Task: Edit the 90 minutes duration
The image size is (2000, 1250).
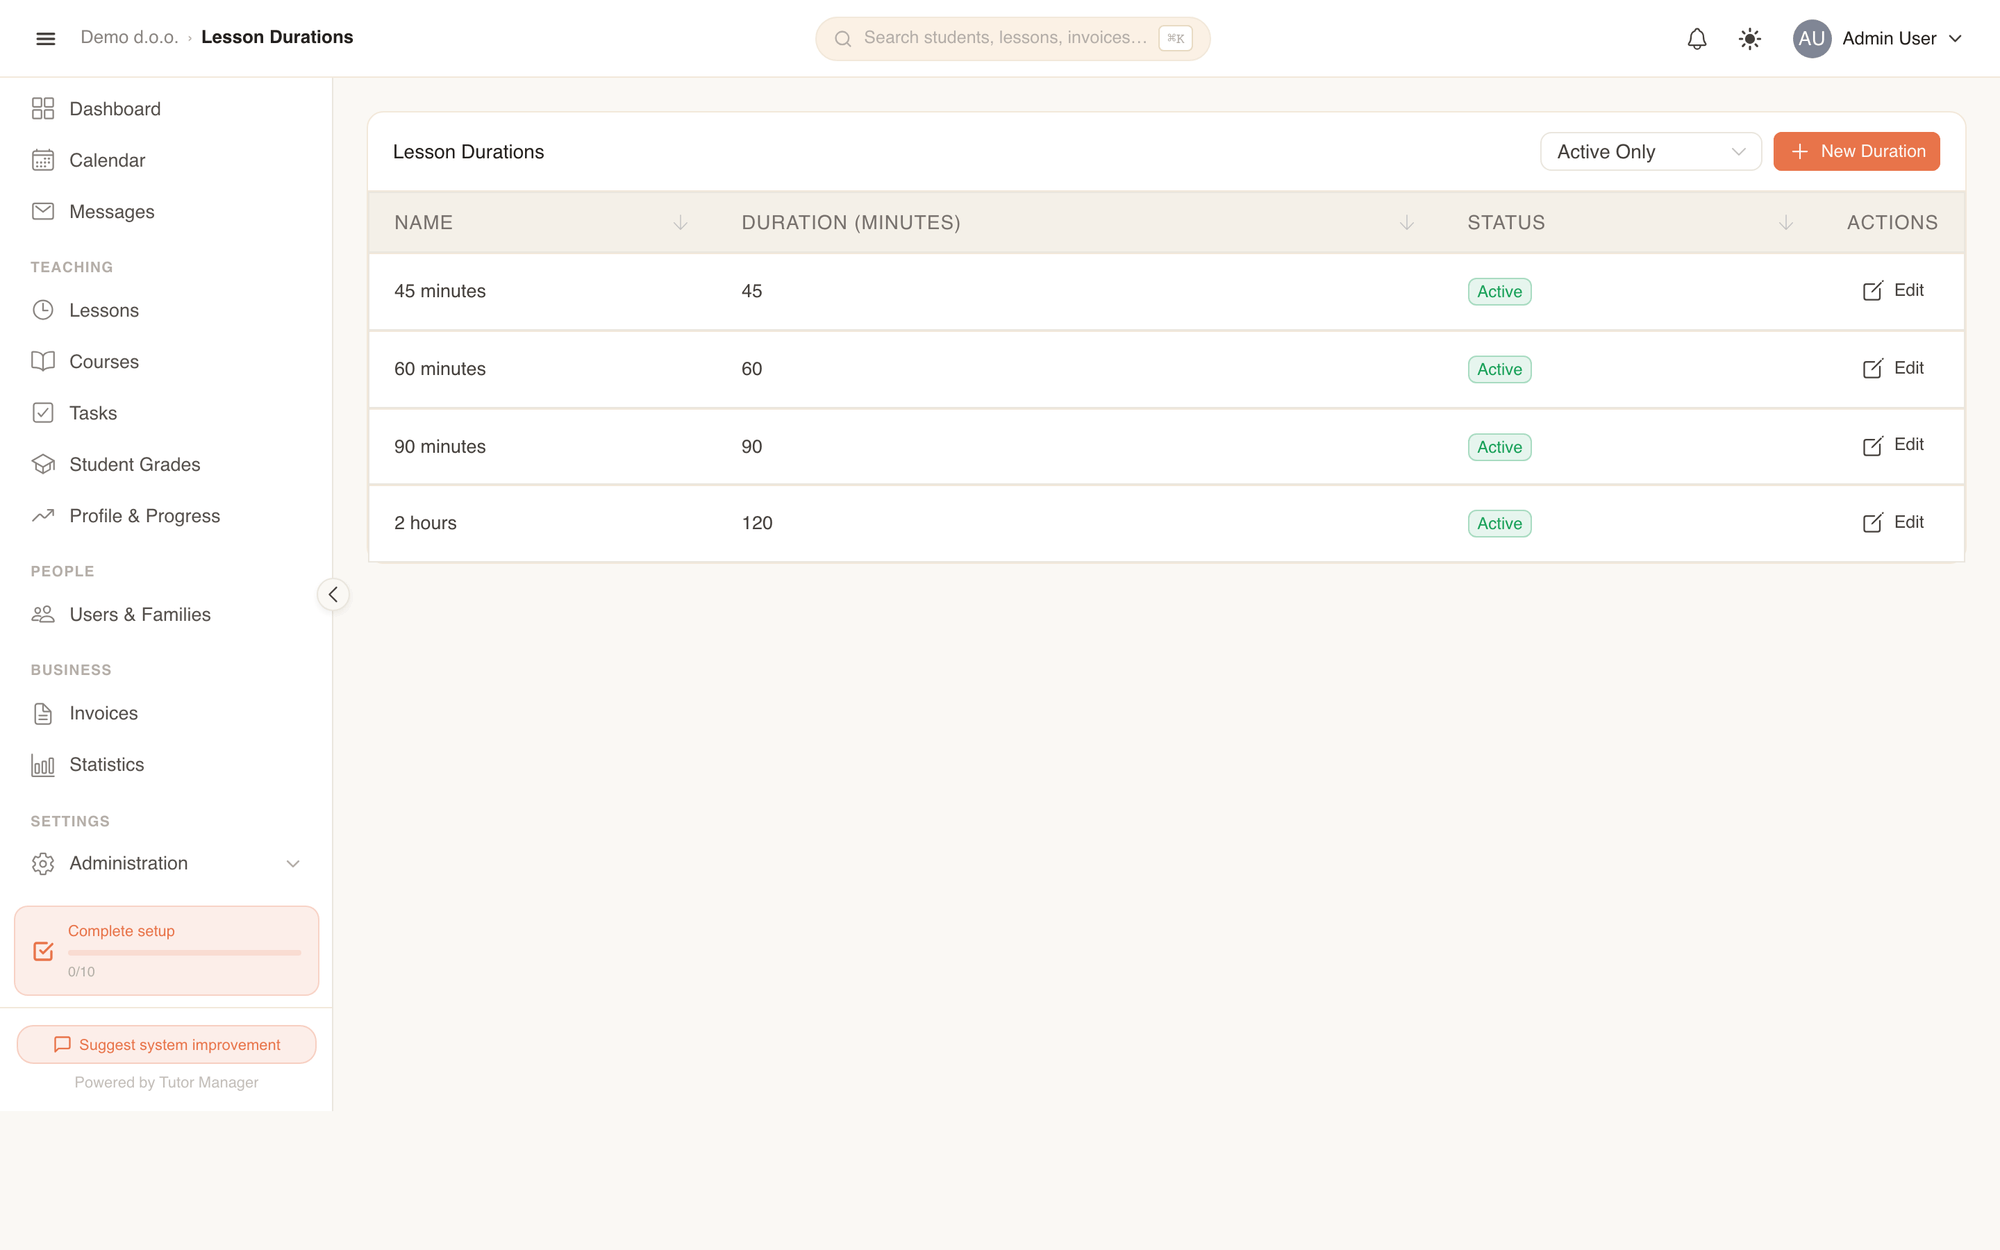Action: click(1893, 445)
